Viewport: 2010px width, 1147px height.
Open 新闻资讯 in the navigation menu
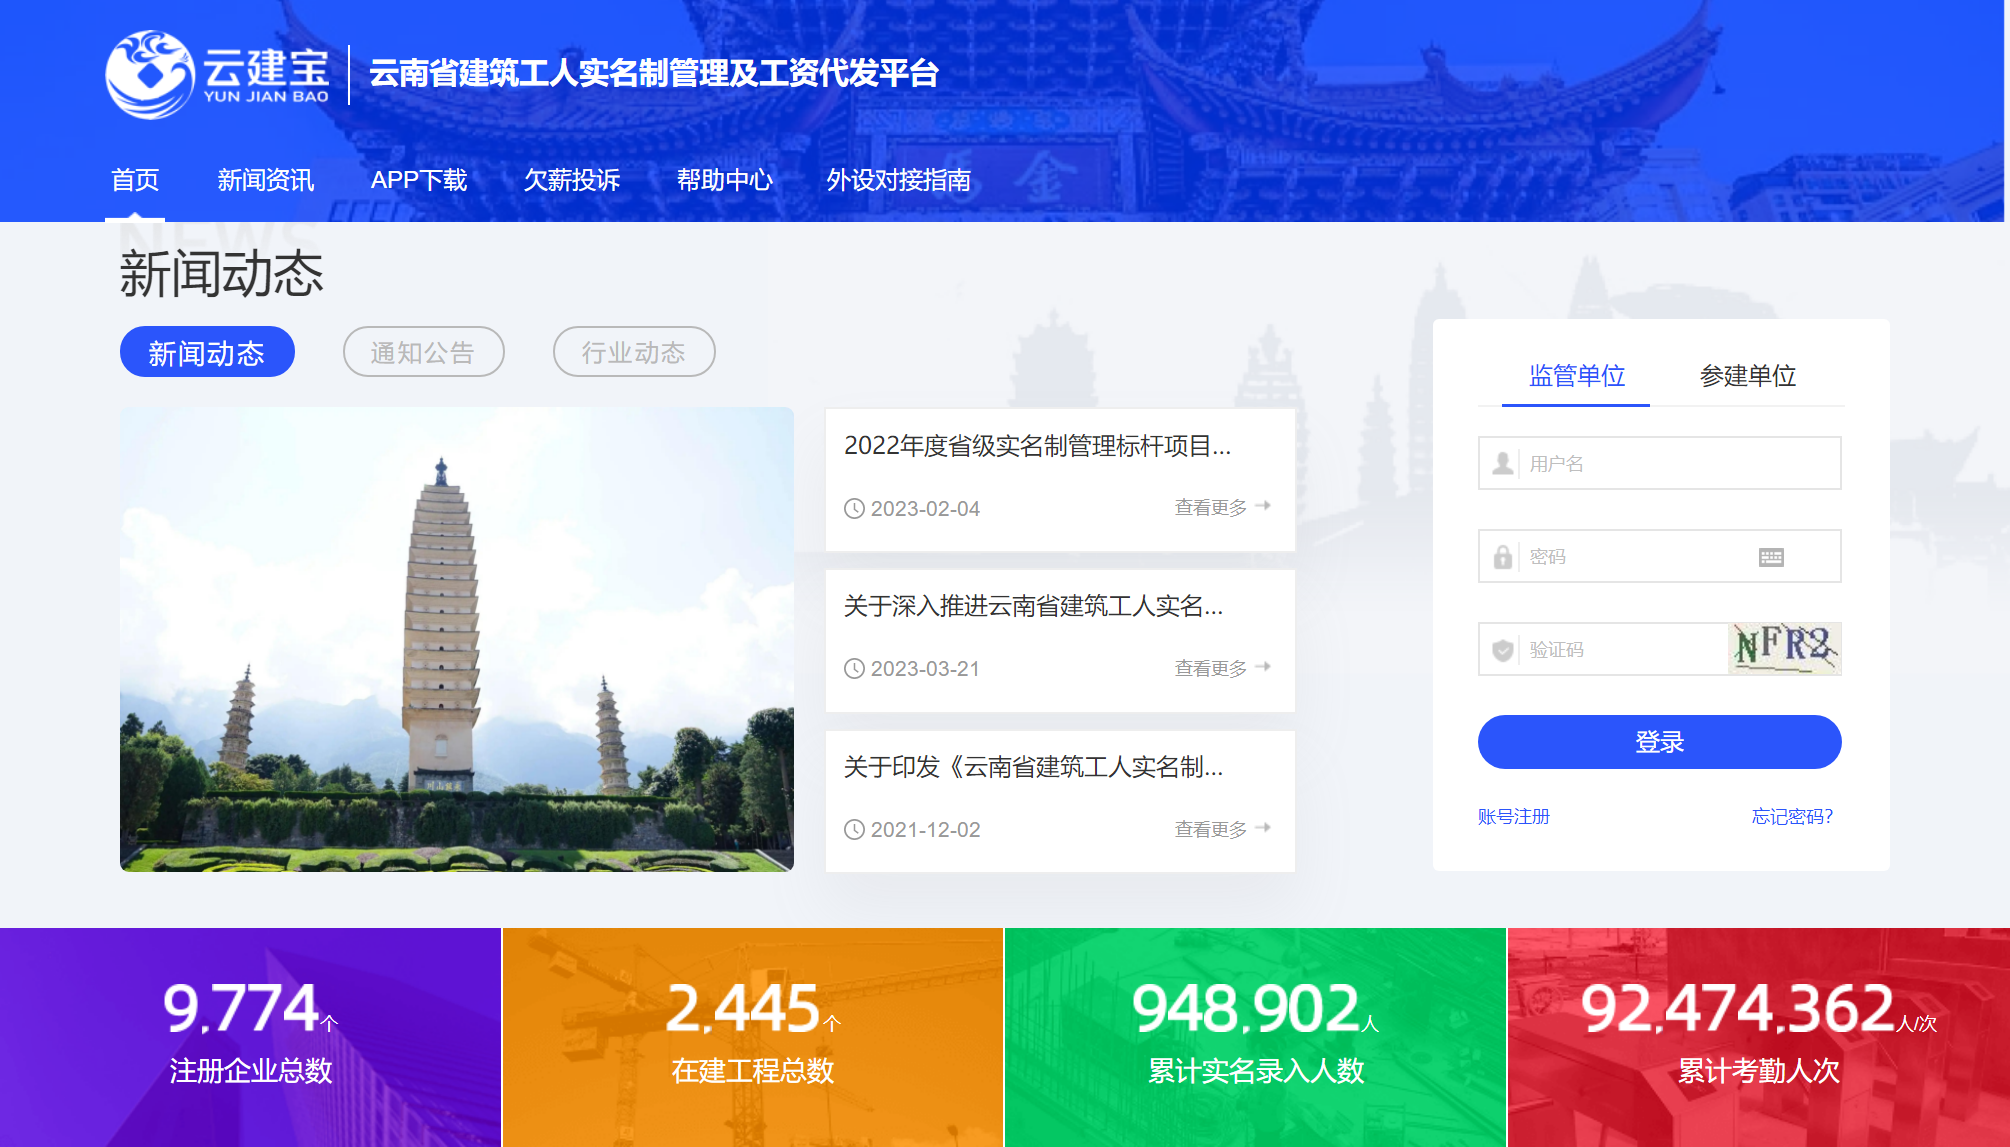[x=265, y=180]
